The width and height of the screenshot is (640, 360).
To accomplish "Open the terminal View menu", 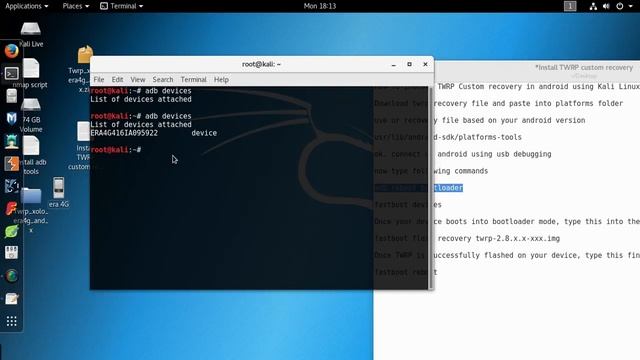I will pos(138,80).
